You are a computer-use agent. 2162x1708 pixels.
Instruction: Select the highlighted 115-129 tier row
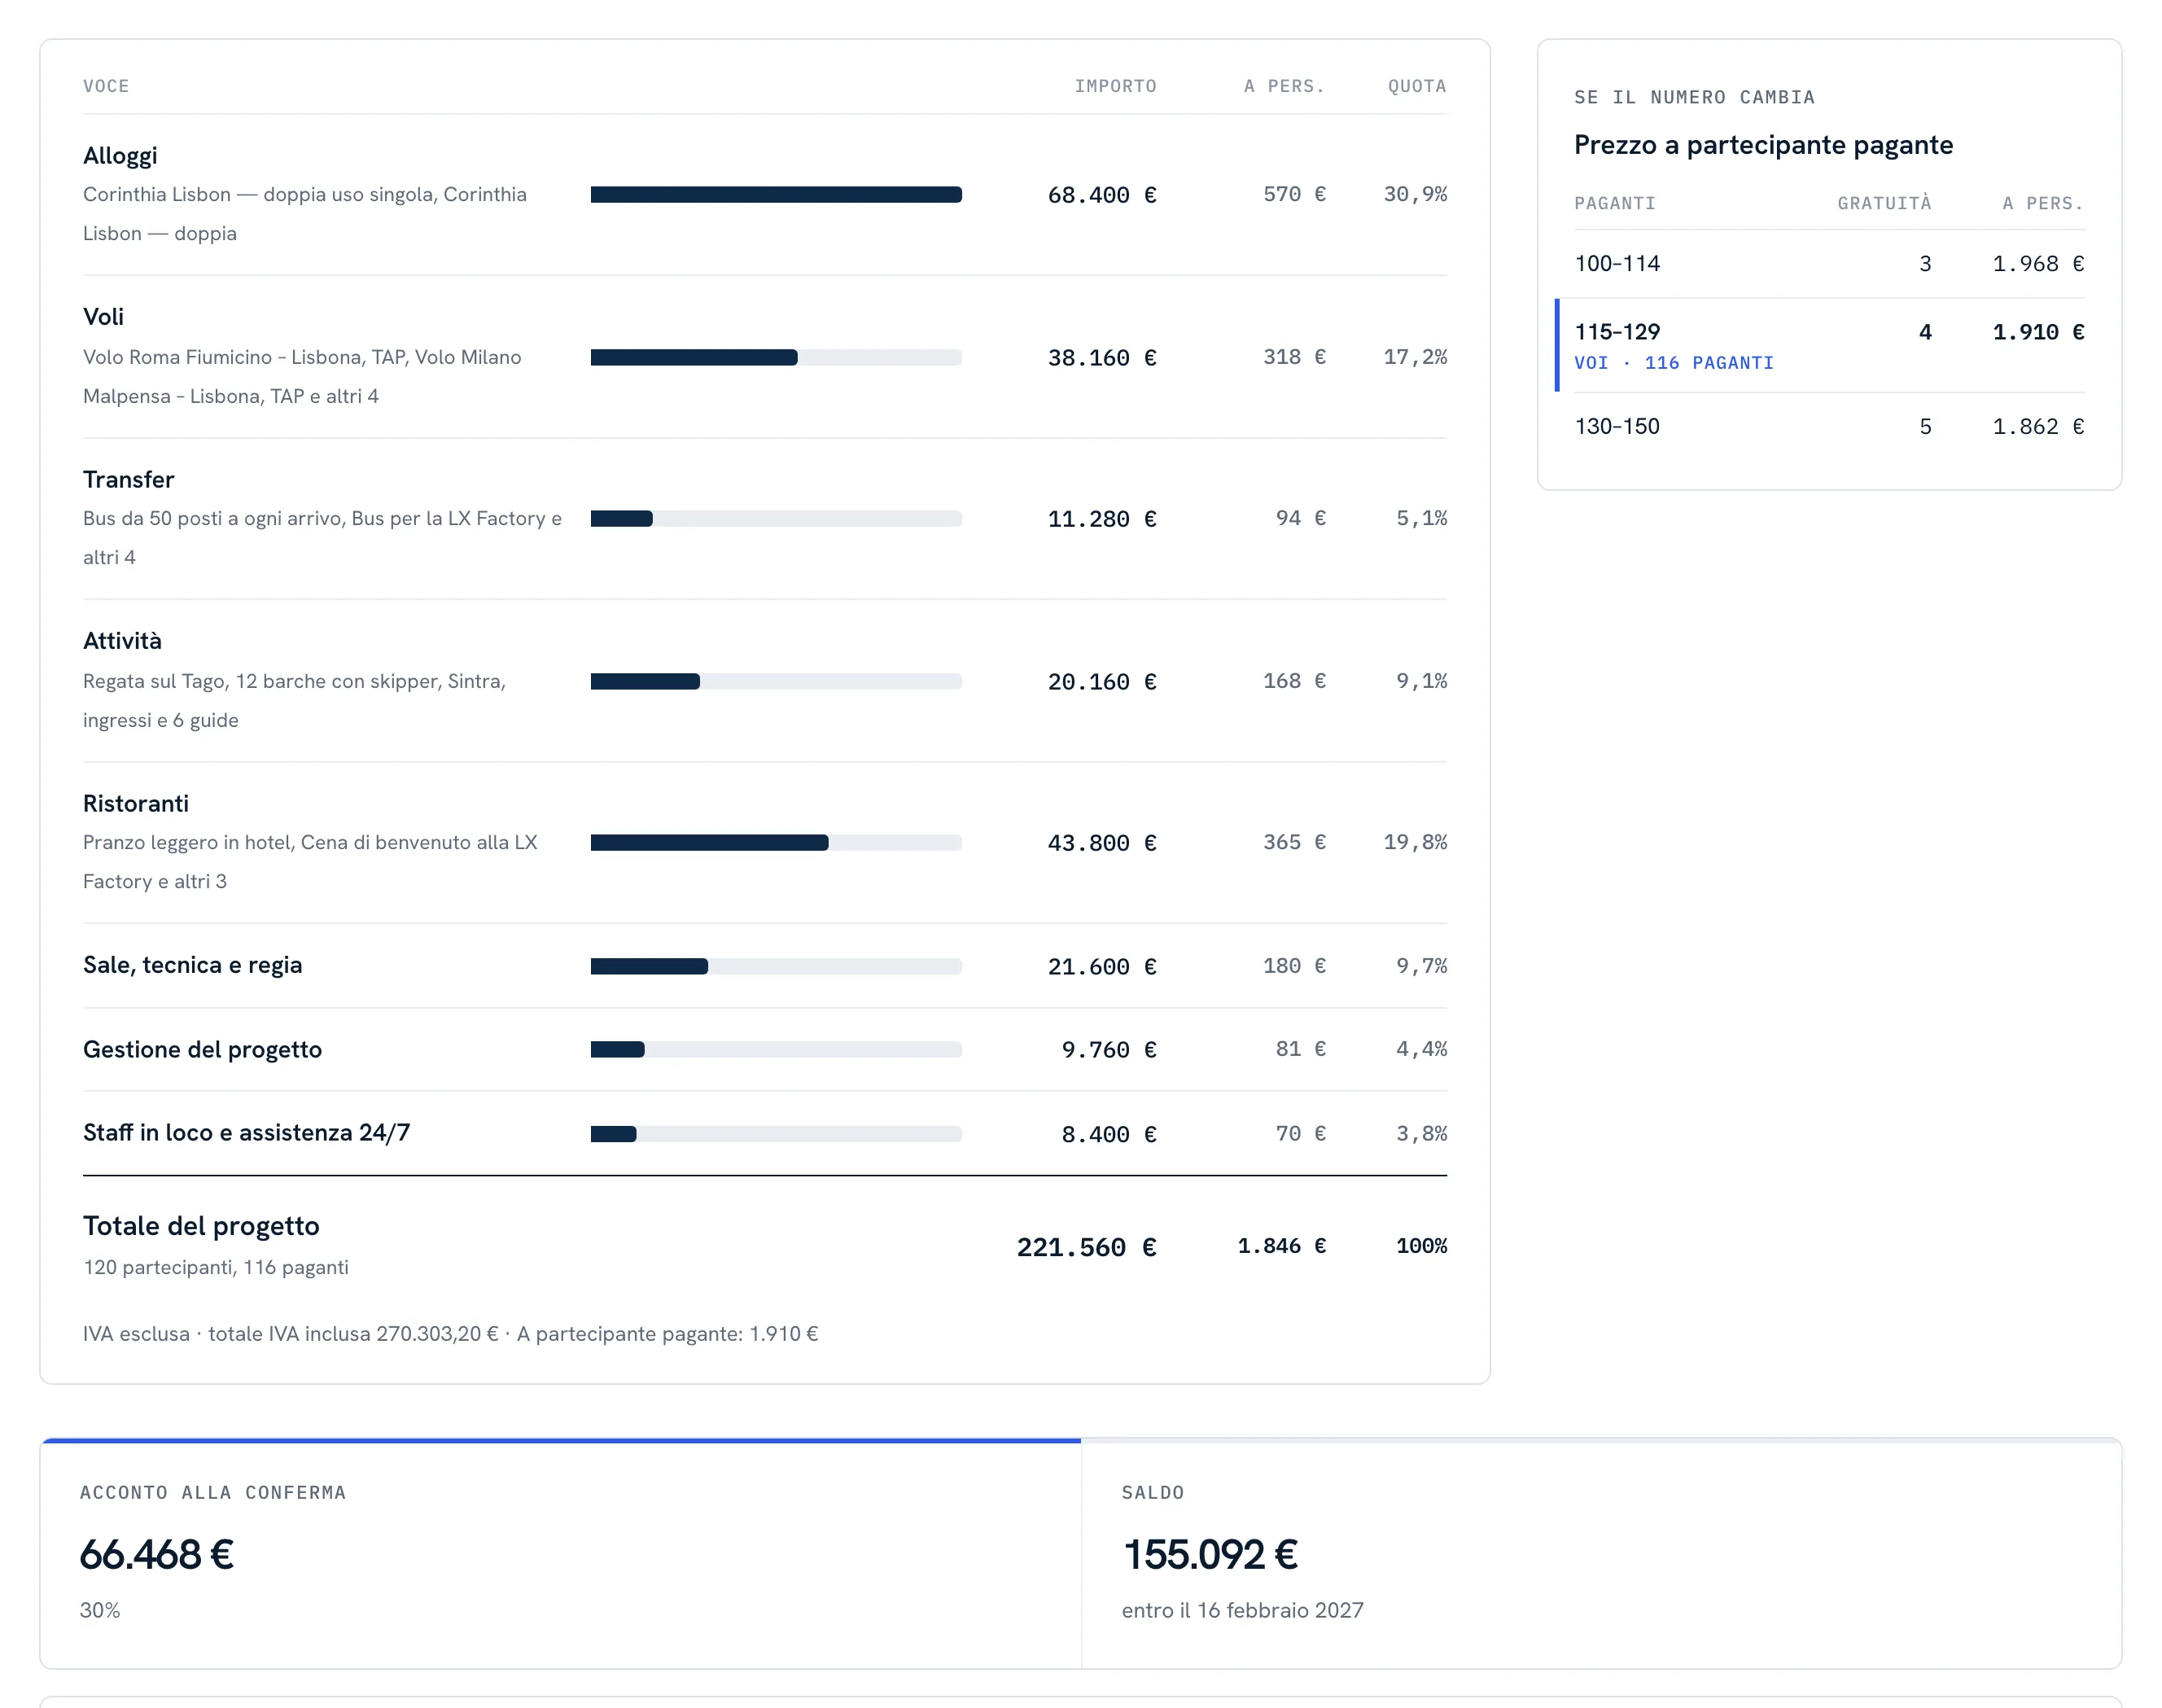click(1821, 345)
